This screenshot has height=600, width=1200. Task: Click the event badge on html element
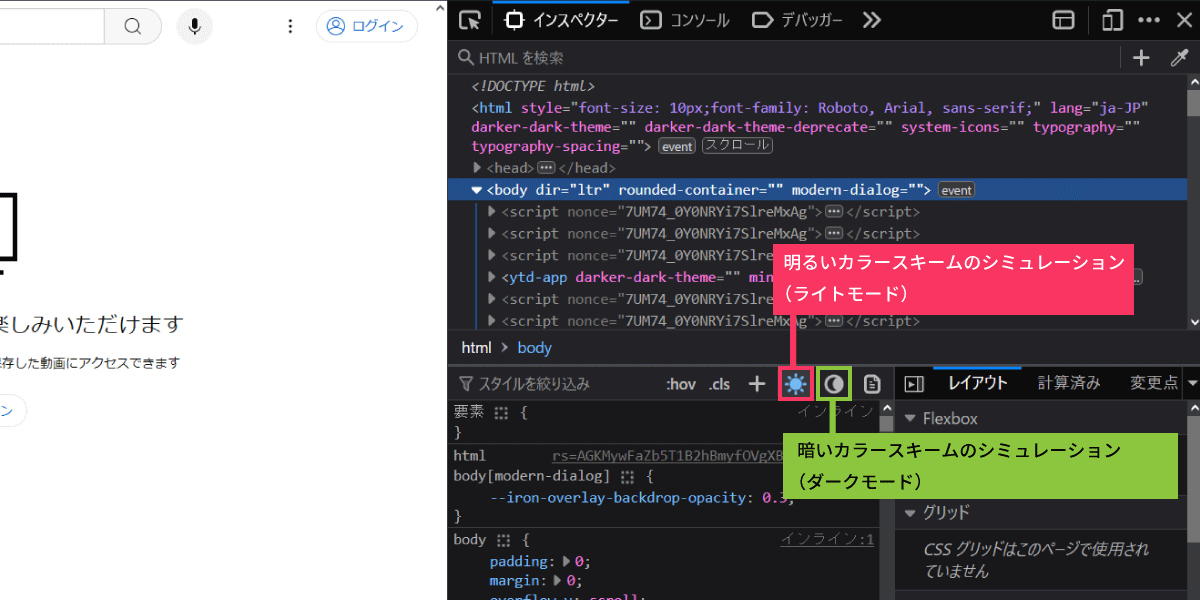[676, 146]
